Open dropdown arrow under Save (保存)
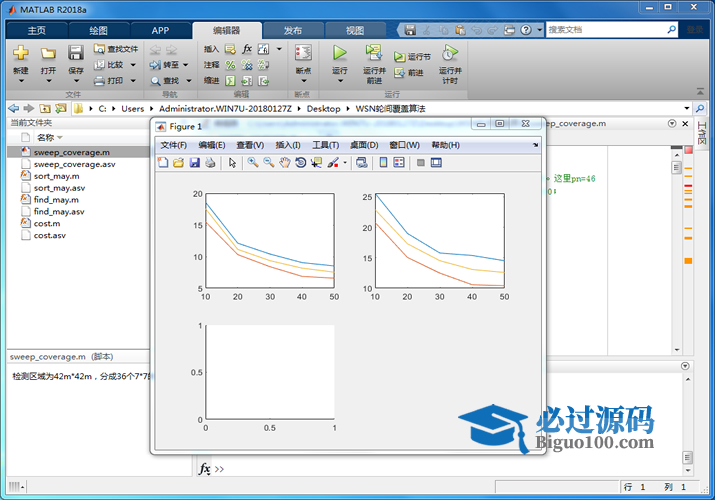Screen dimensions: 715x500 pyautogui.click(x=76, y=81)
